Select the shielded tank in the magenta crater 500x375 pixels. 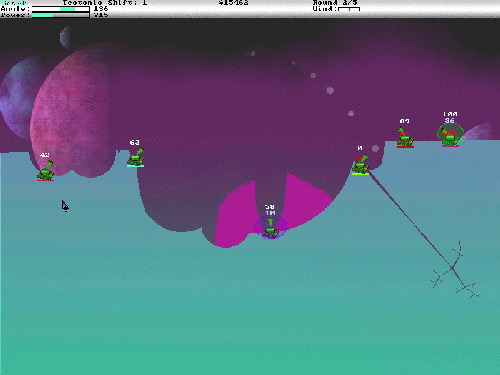coord(270,228)
